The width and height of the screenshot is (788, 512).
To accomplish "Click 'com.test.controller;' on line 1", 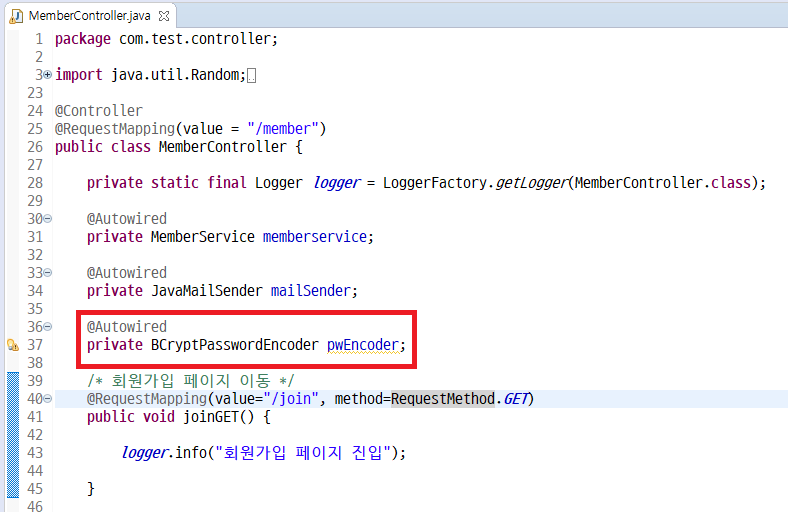I will (198, 39).
